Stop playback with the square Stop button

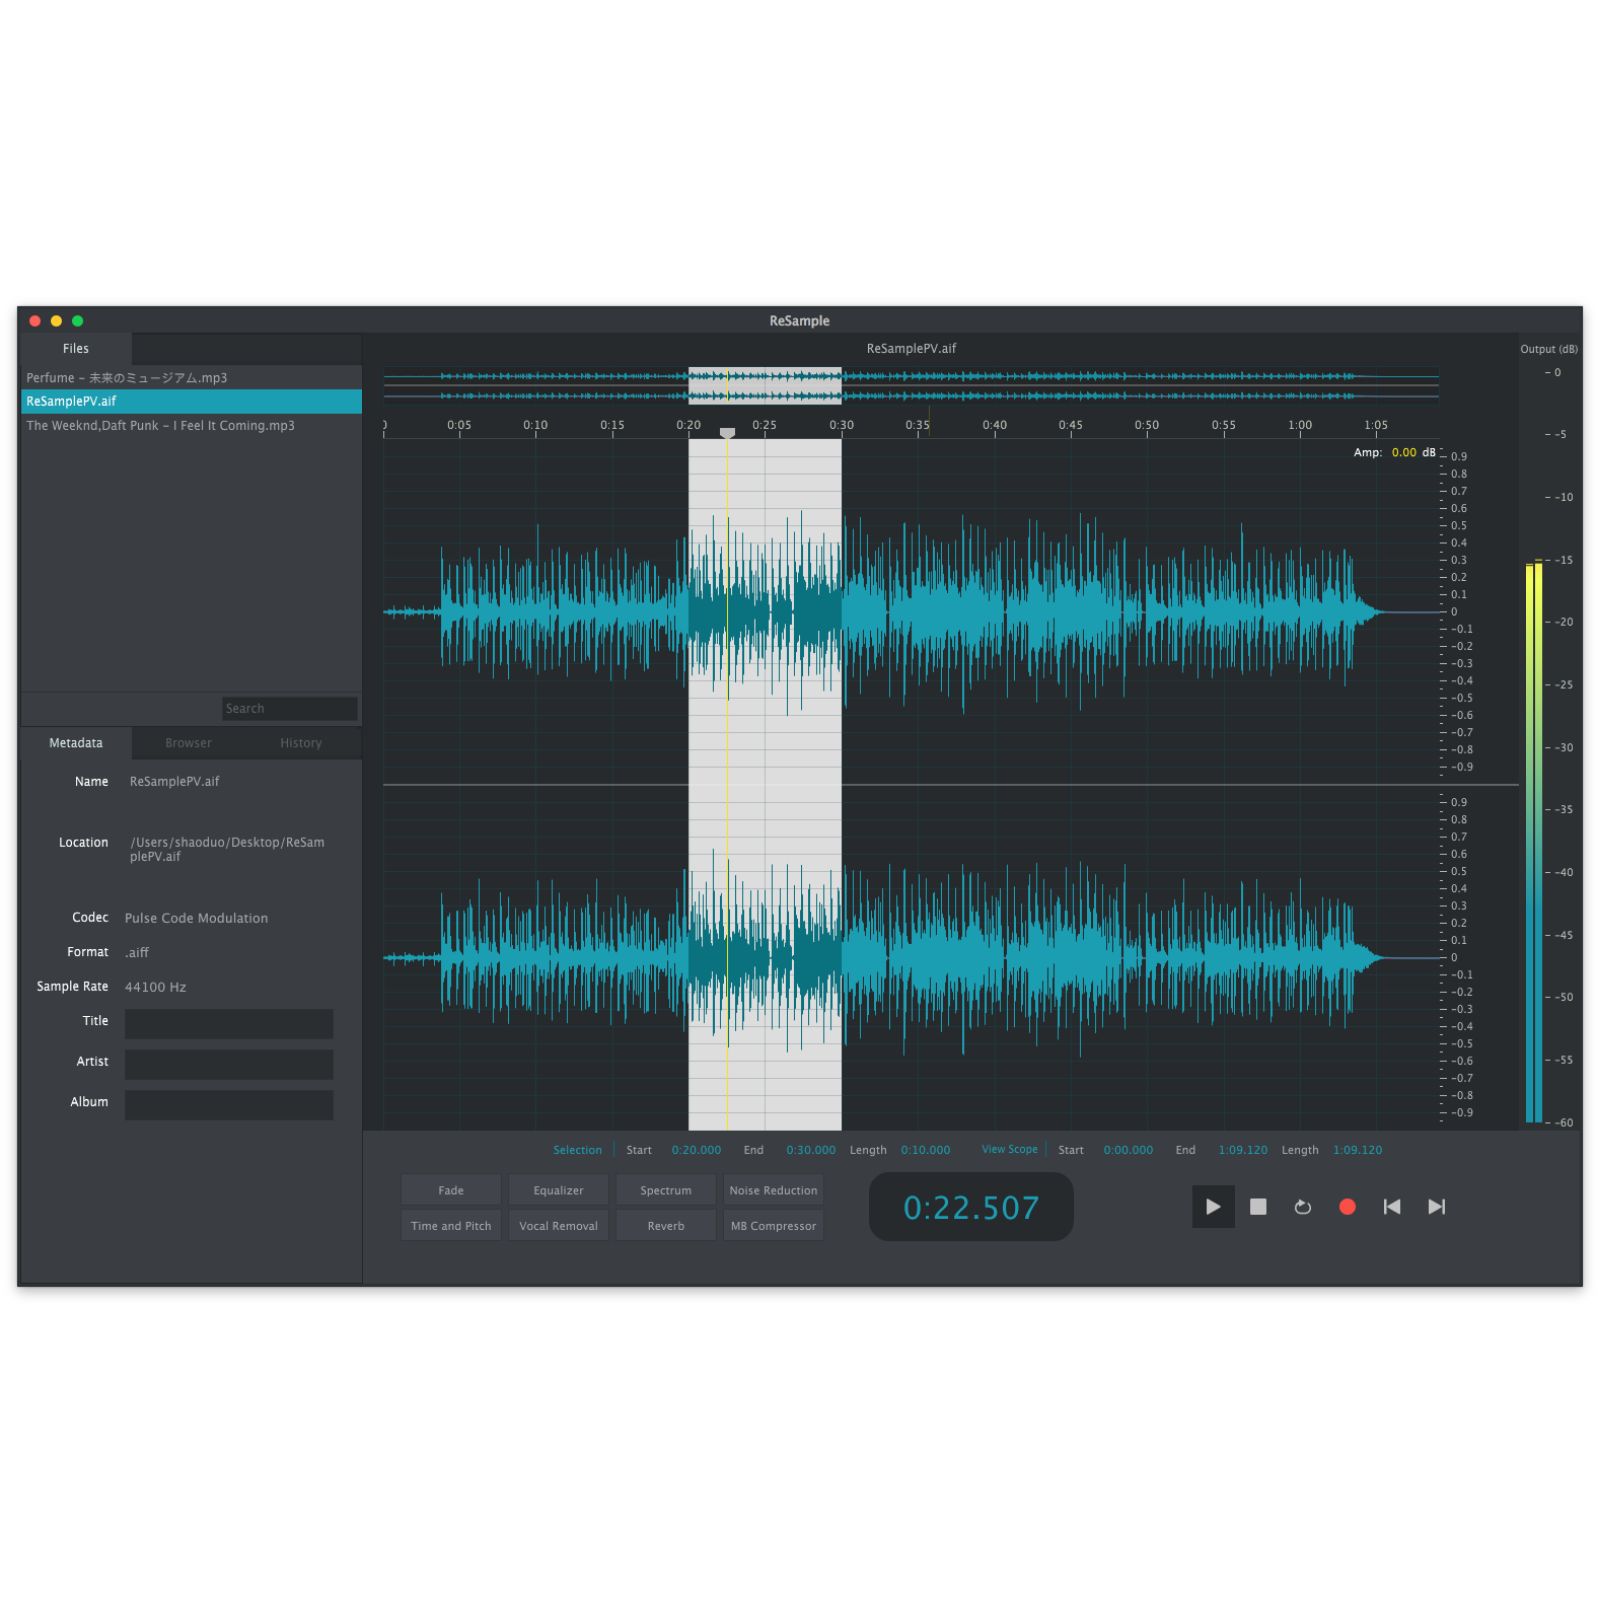(1258, 1207)
